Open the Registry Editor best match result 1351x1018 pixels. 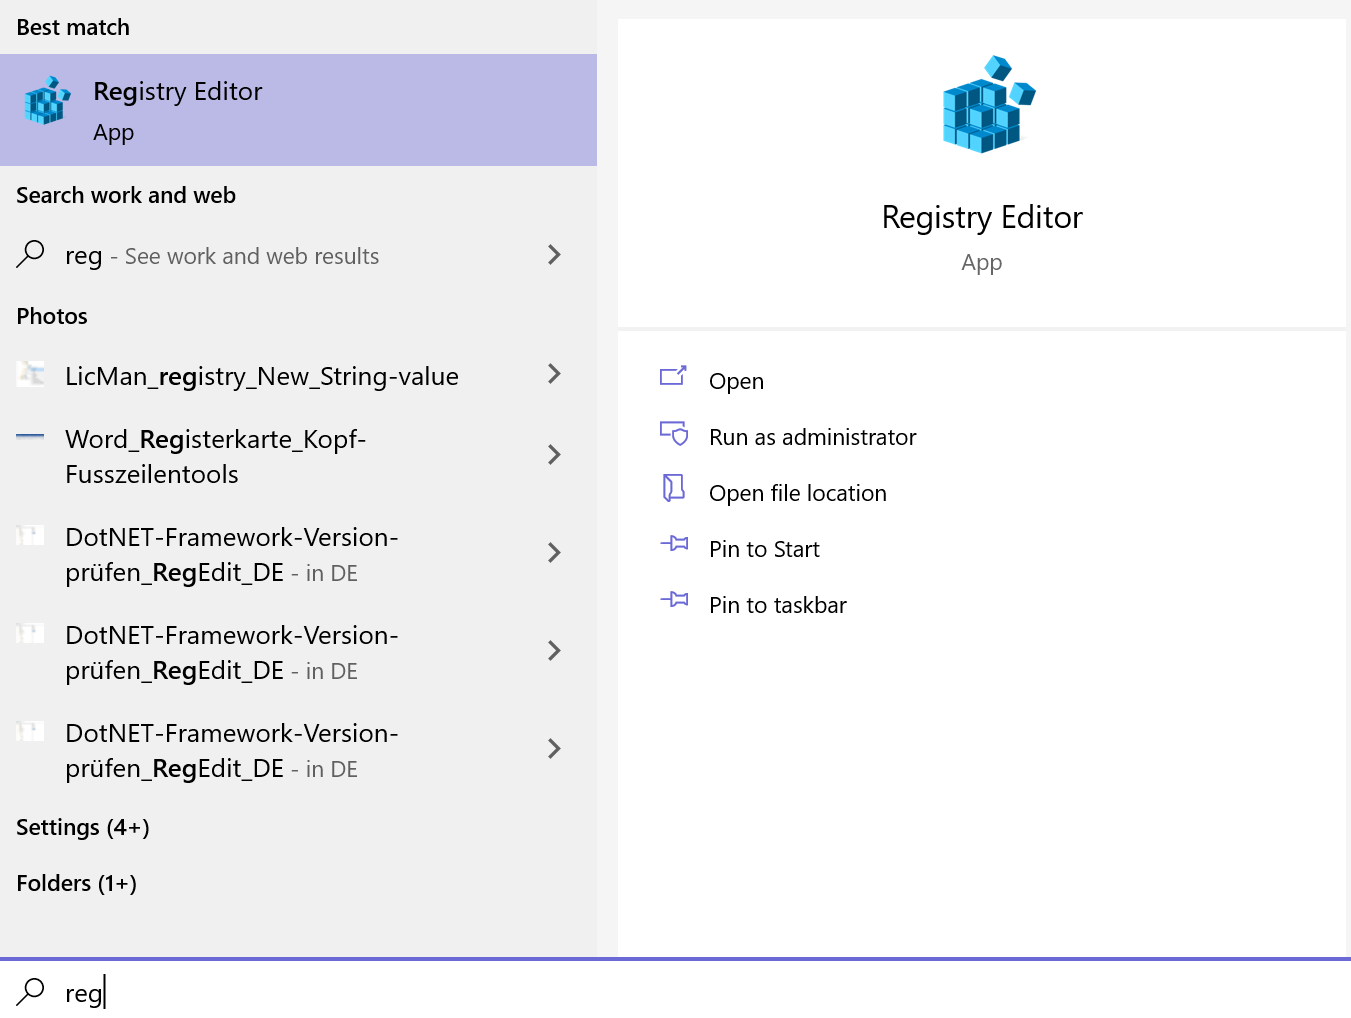298,110
